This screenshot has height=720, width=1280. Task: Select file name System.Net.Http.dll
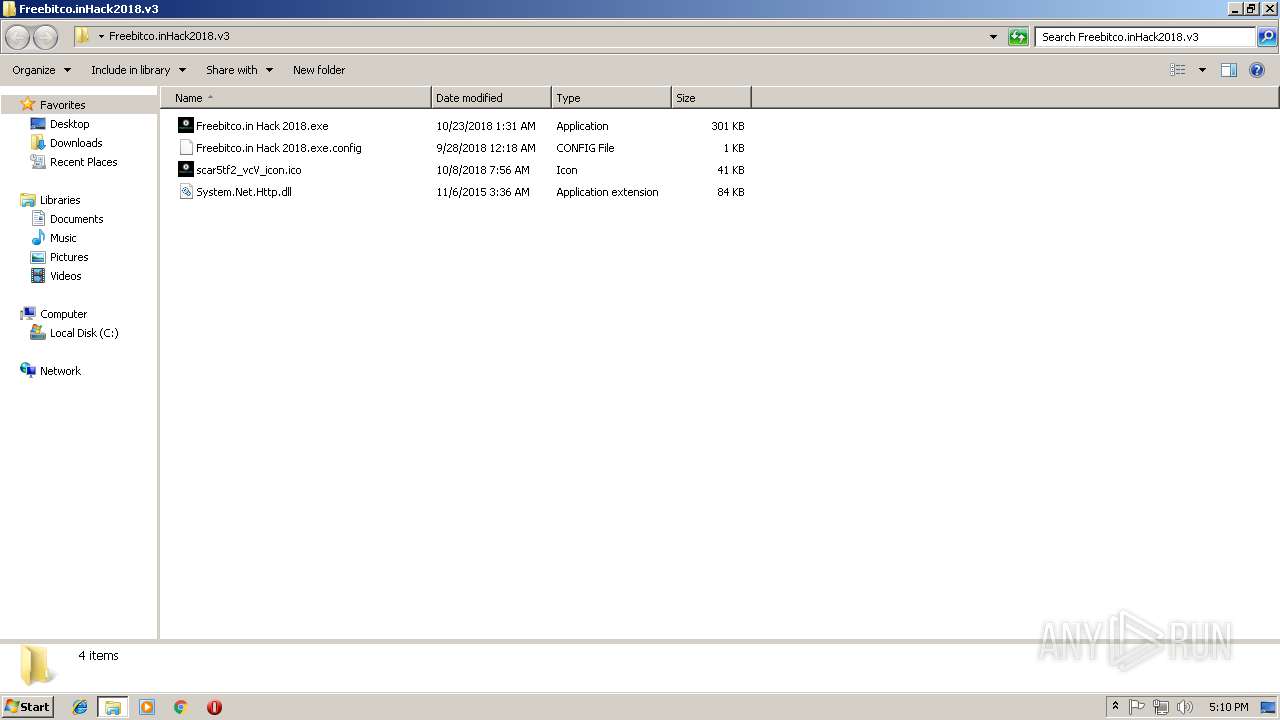[x=244, y=192]
